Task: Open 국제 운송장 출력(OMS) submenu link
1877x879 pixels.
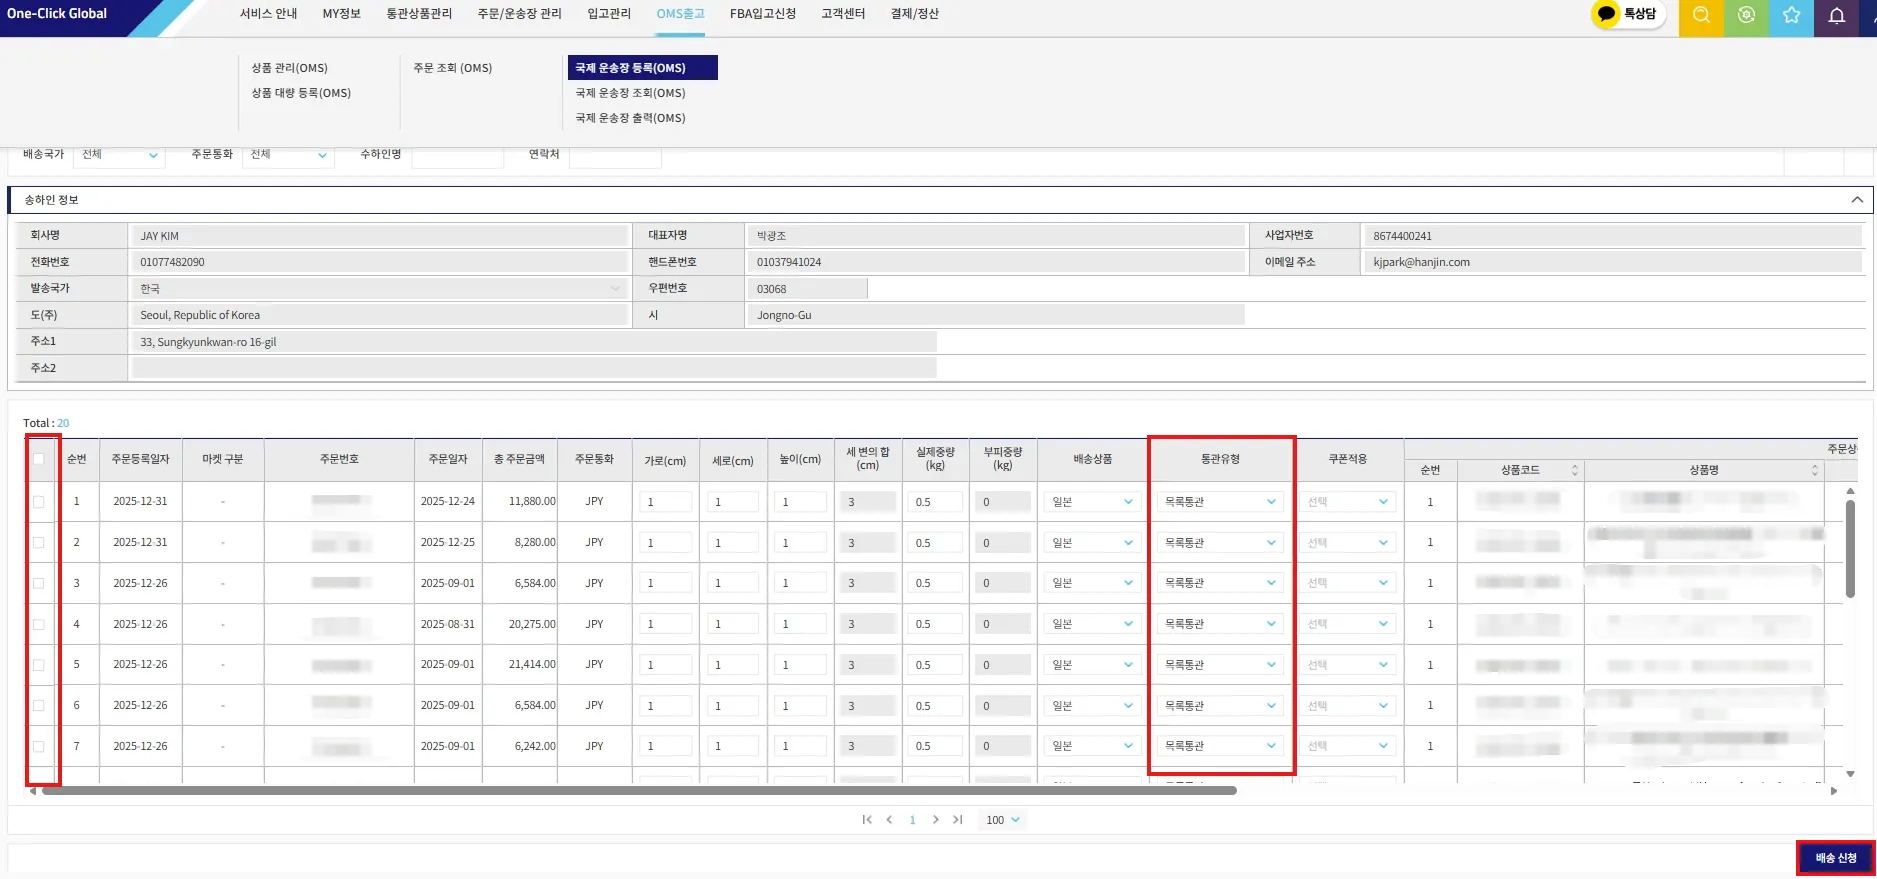Action: [630, 118]
